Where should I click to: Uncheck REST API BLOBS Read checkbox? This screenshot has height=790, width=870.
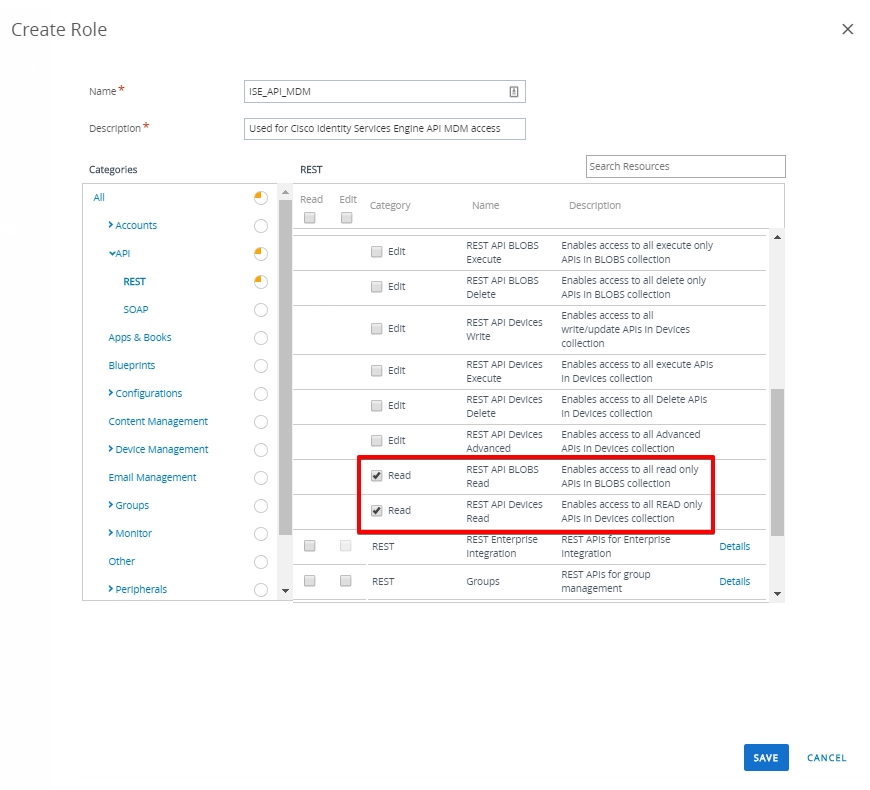click(377, 476)
